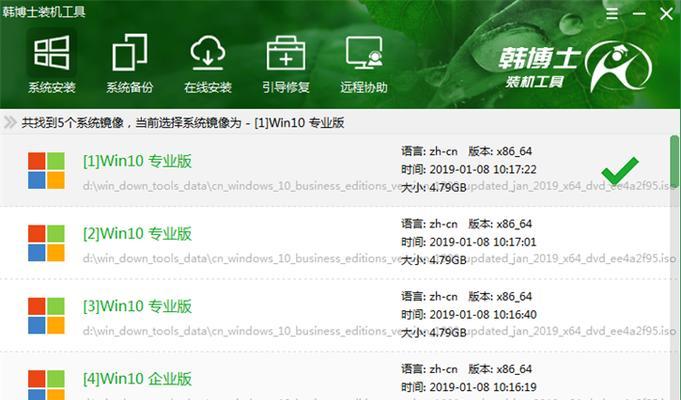Minimize the 韩博士装机工具 window

pos(639,14)
